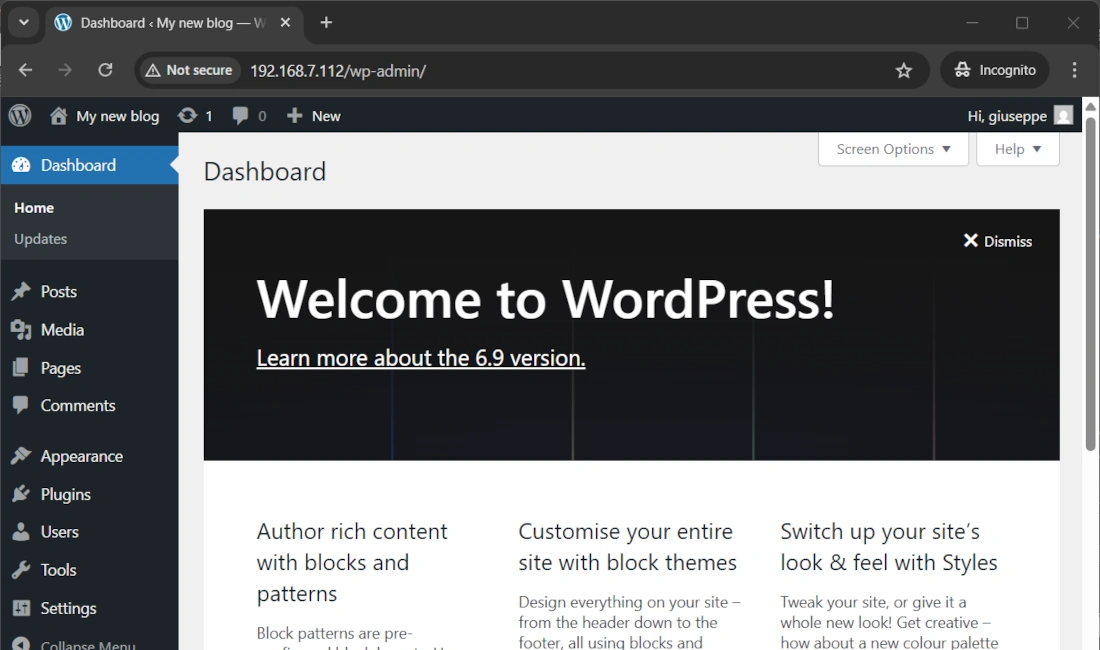1100x650 pixels.
Task: Follow the Learn more about 6.9 link
Action: pyautogui.click(x=420, y=357)
